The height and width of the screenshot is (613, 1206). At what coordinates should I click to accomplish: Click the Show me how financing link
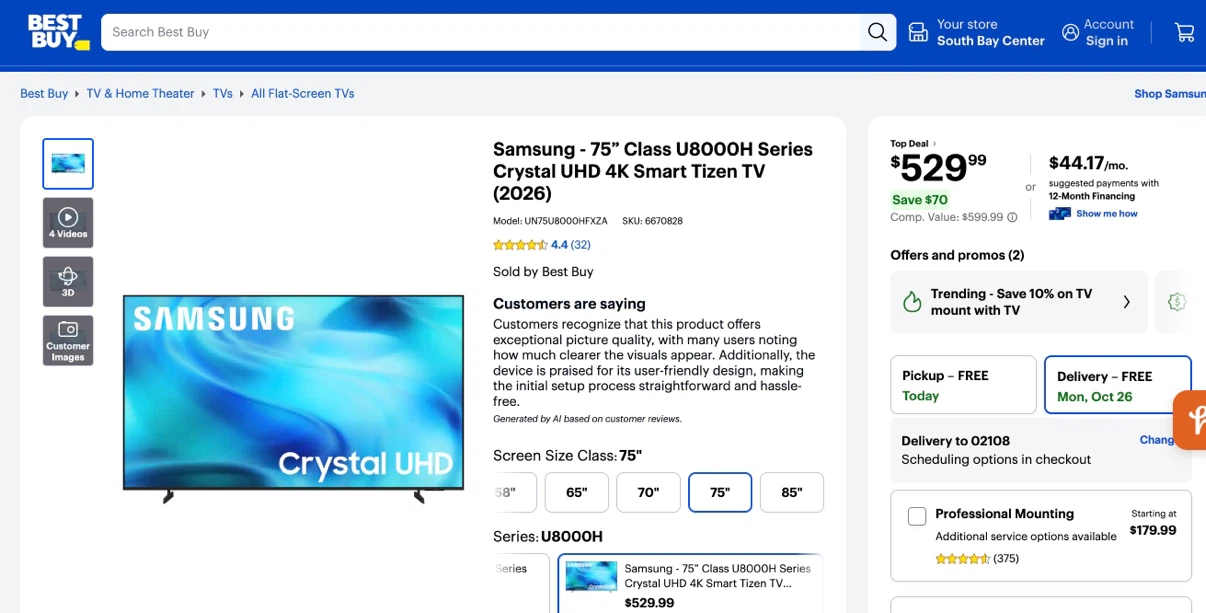tap(1107, 213)
